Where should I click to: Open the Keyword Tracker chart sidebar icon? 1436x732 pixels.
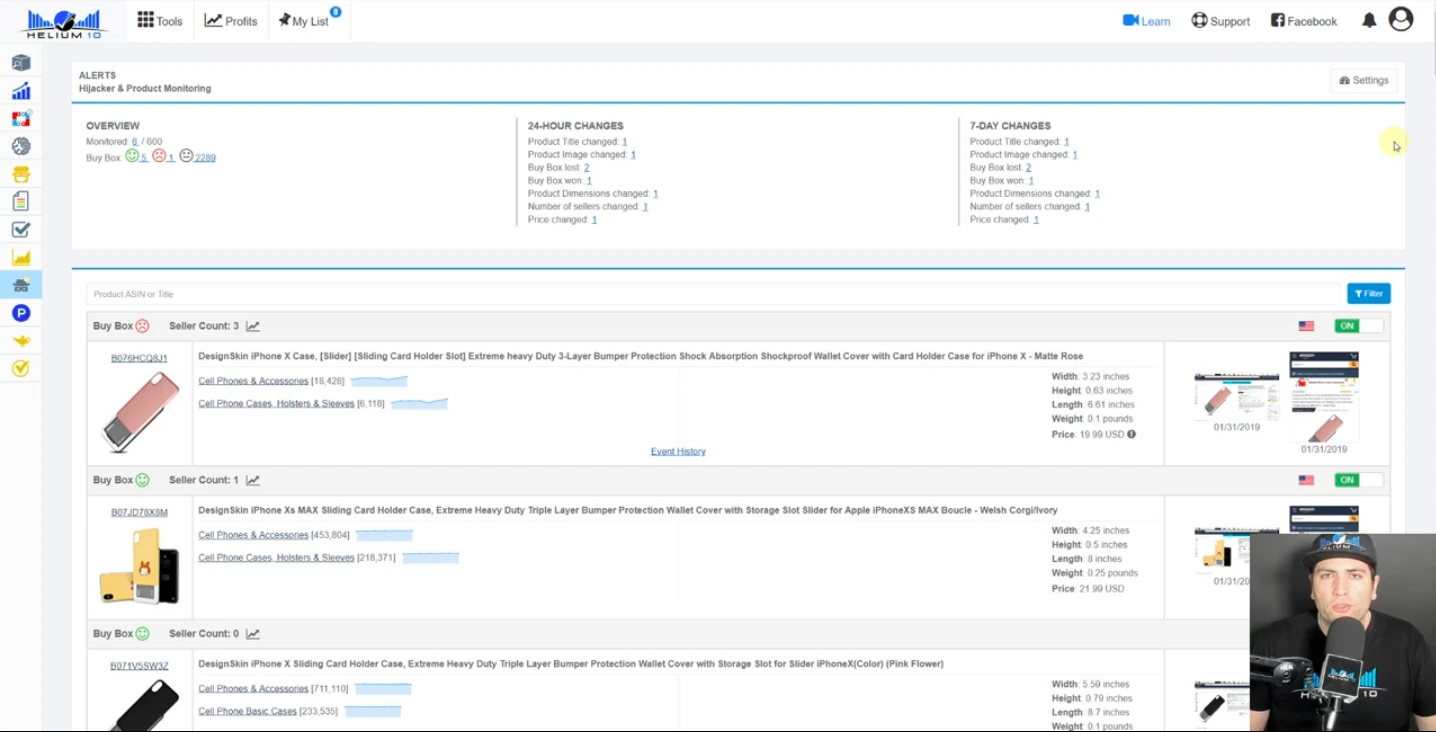click(22, 257)
